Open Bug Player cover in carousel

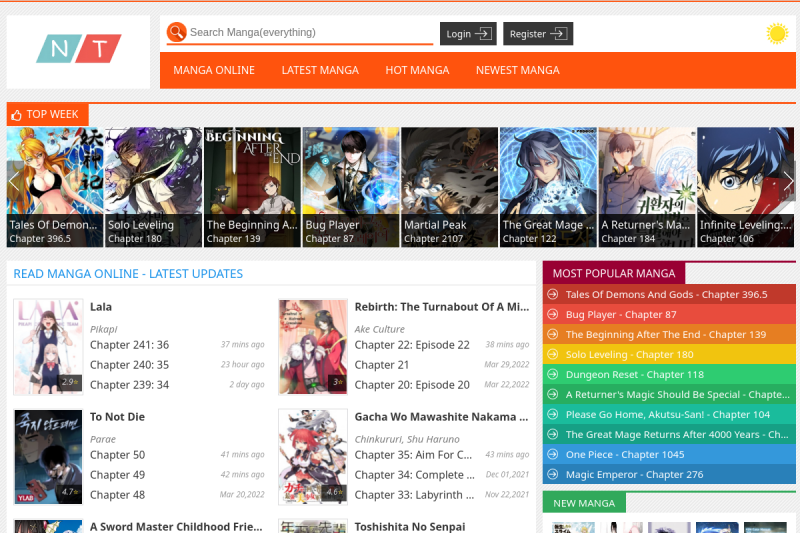pos(351,187)
